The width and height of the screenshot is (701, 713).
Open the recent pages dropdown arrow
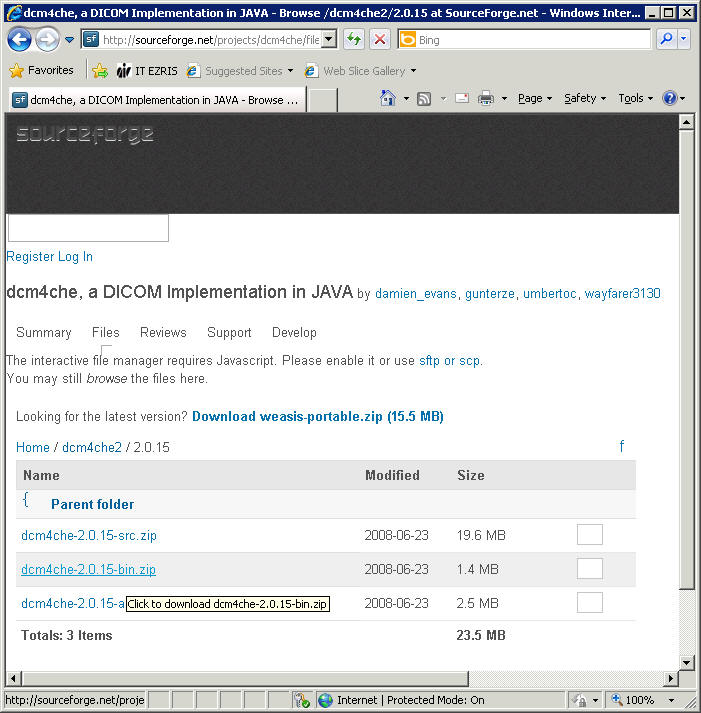tap(70, 40)
